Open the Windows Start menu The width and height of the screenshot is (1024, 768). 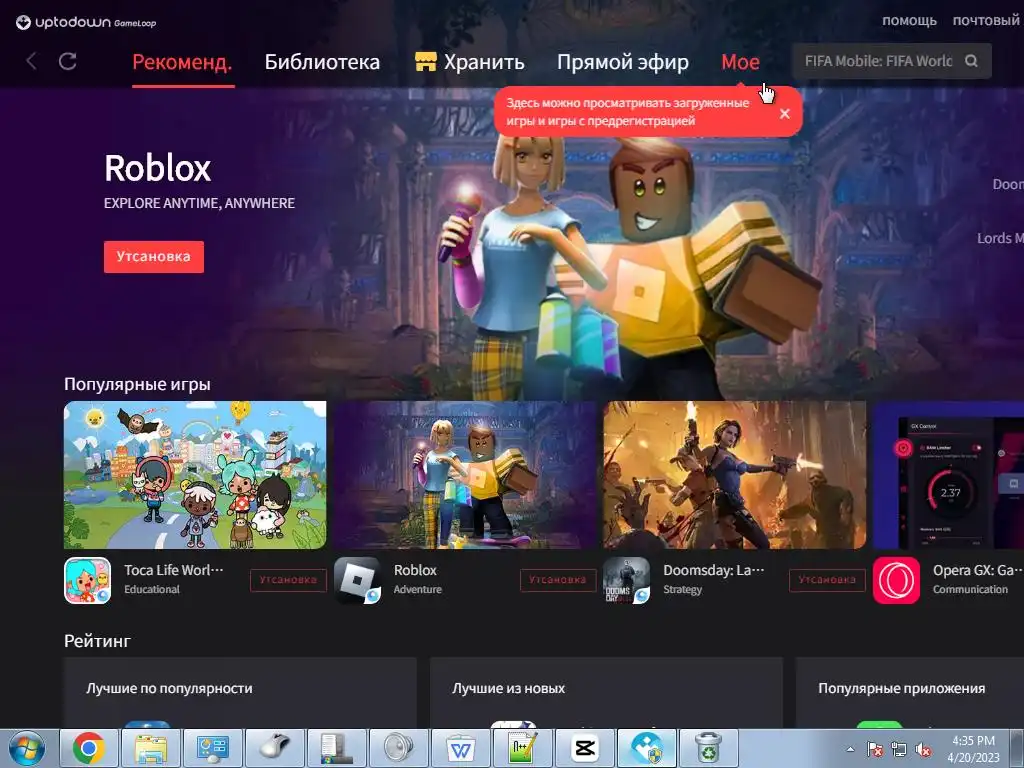[27, 748]
